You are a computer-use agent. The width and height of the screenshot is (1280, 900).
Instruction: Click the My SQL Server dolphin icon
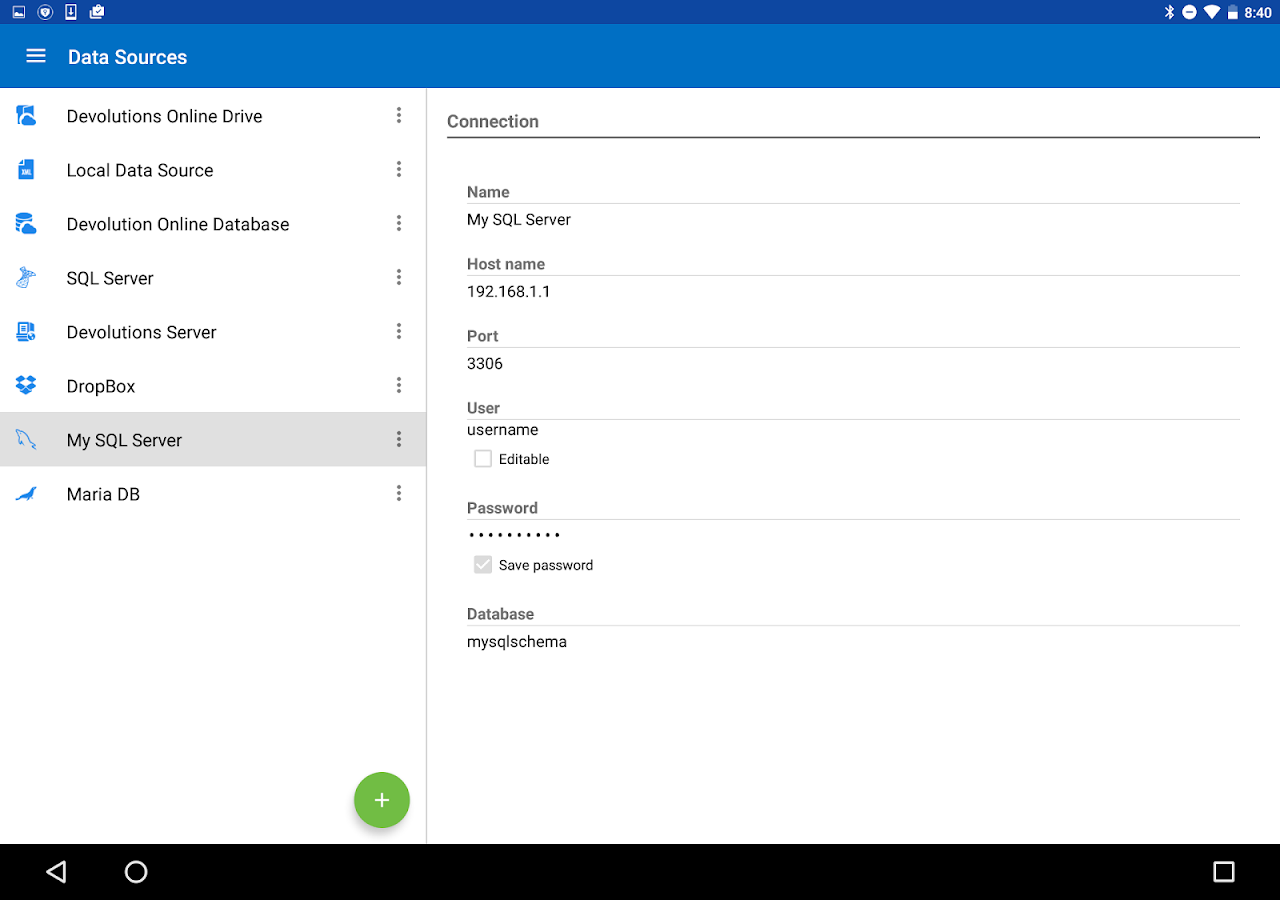[x=26, y=440]
